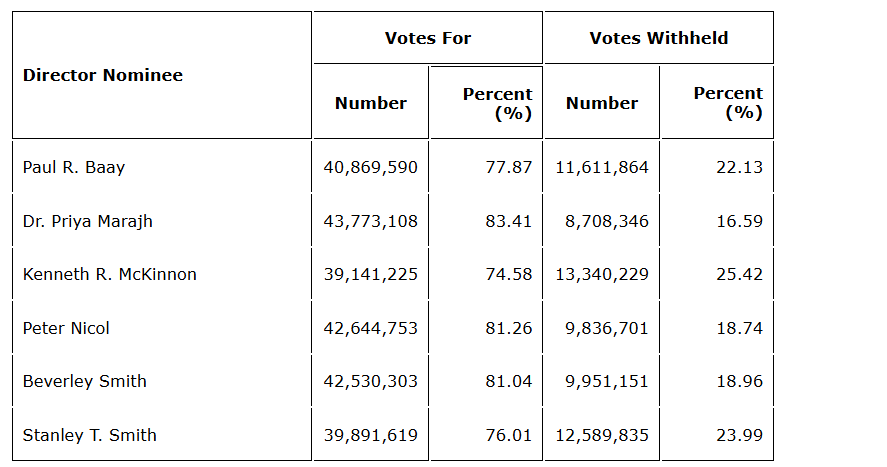Click the 40,869,590 votes for value
Image resolution: width=887 pixels, height=467 pixels.
(x=371, y=167)
